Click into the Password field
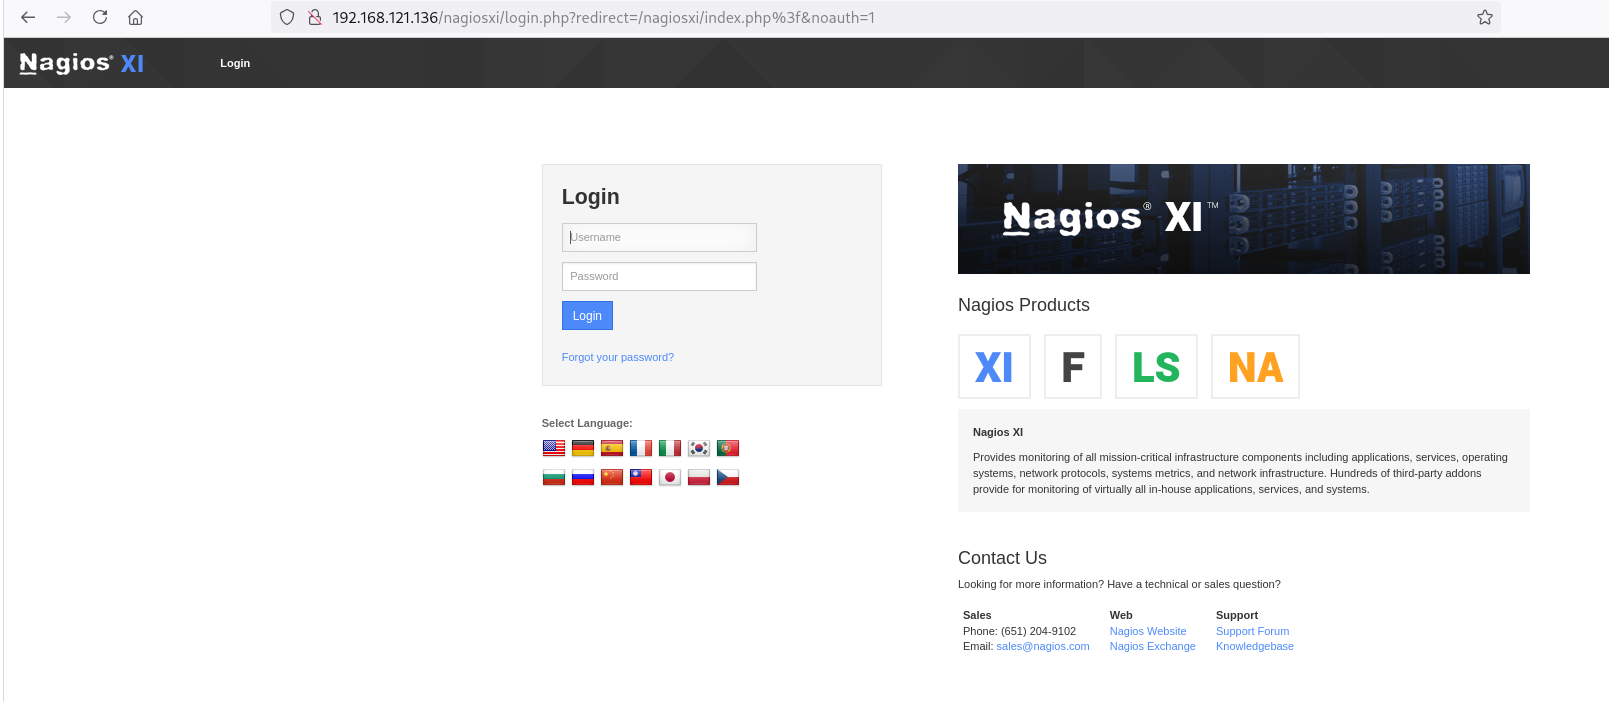This screenshot has width=1609, height=702. [659, 276]
